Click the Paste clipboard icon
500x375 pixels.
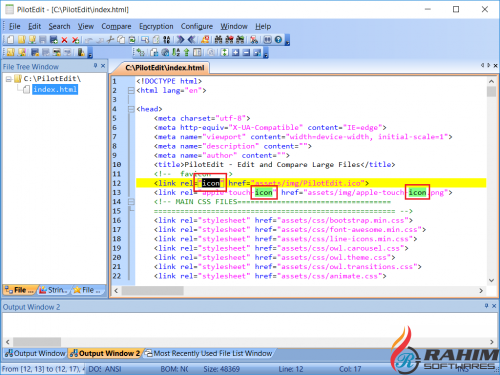(x=132, y=40)
